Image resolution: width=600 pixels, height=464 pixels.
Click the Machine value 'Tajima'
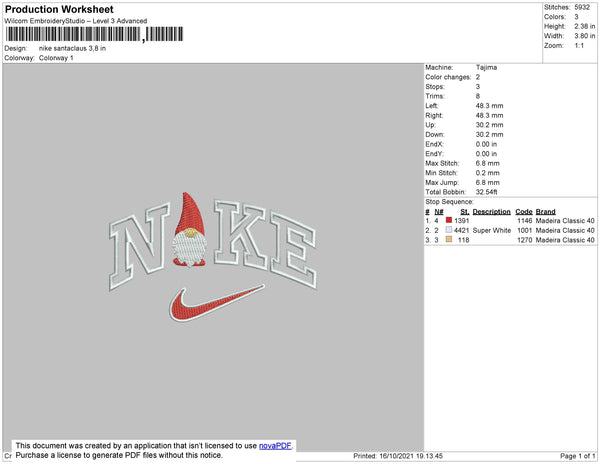486,67
